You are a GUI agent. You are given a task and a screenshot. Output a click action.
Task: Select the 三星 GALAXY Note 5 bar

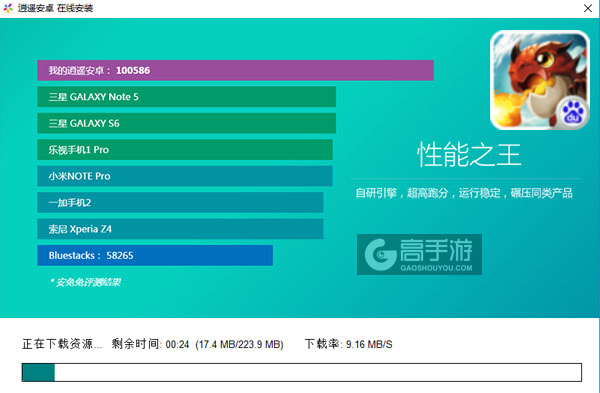click(186, 97)
